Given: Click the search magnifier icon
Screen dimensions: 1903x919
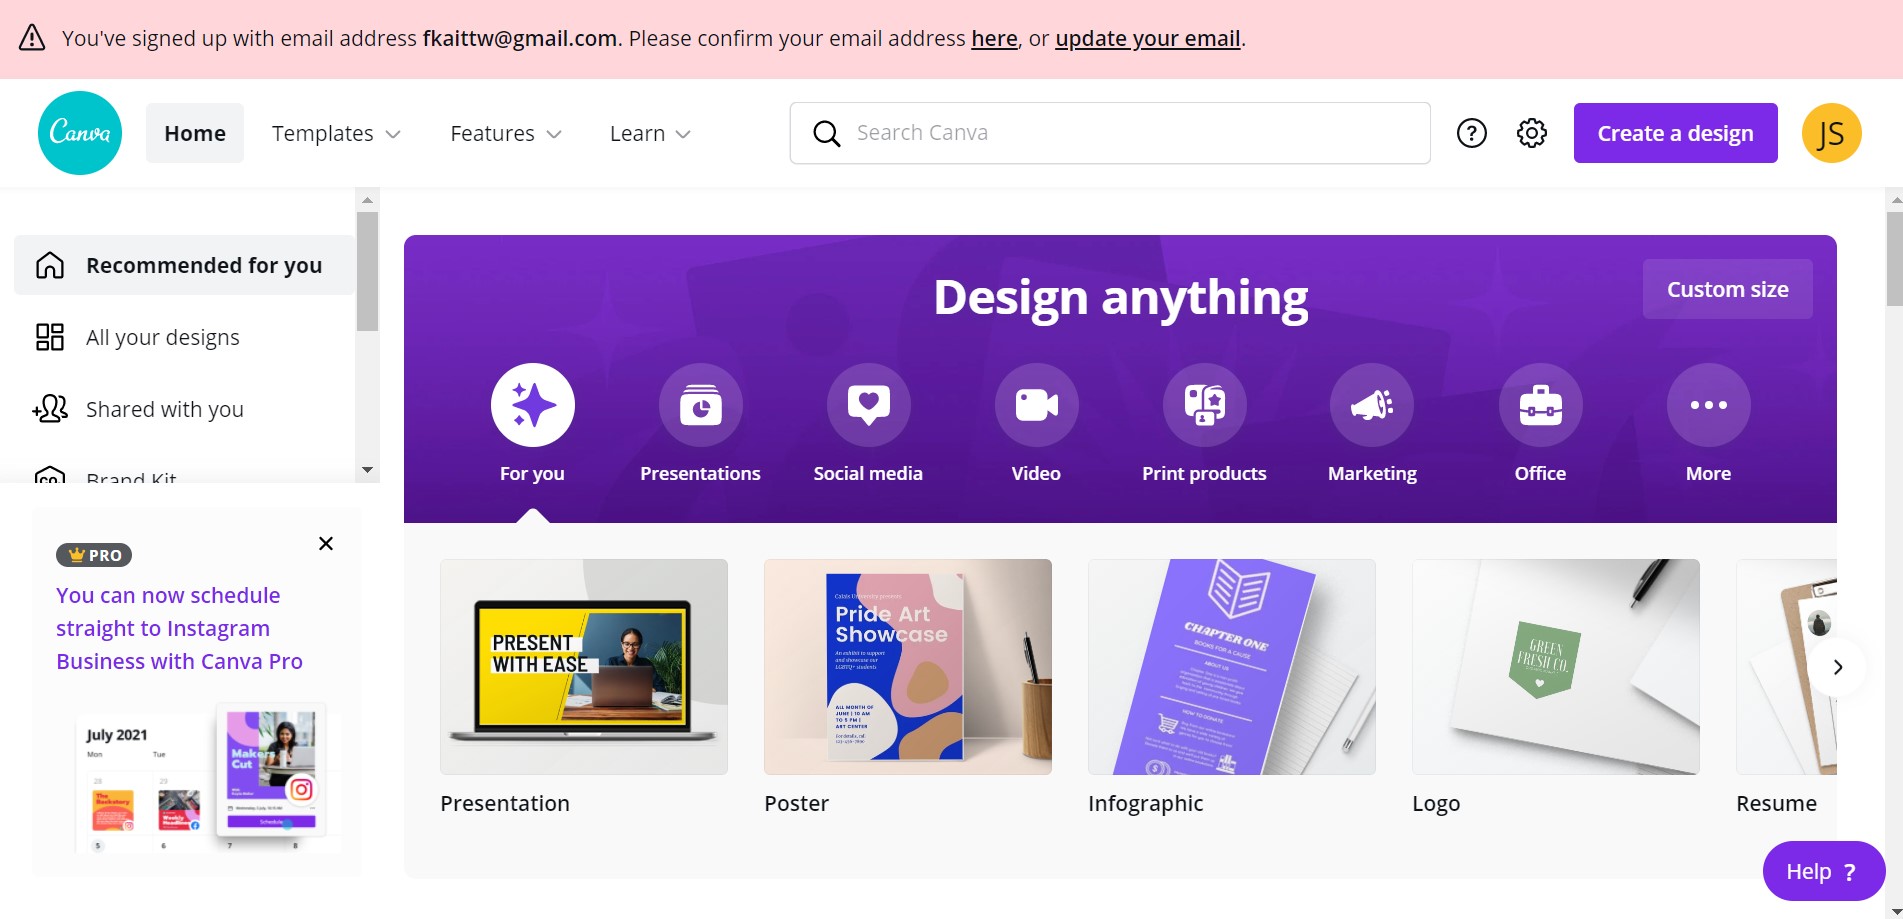Looking at the screenshot, I should [x=826, y=133].
